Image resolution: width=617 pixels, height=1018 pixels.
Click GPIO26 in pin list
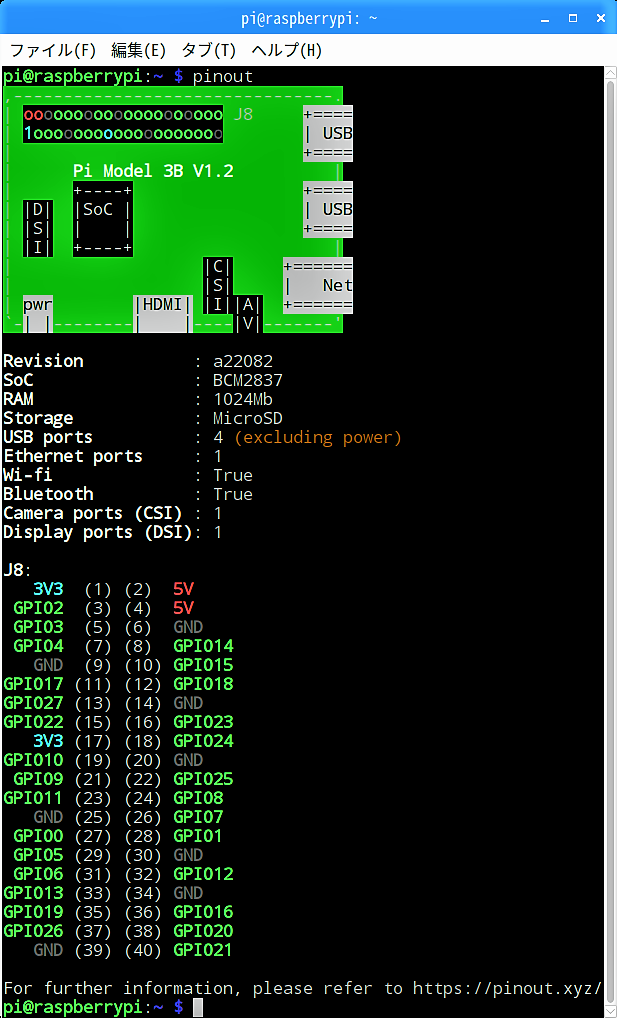tap(33, 930)
